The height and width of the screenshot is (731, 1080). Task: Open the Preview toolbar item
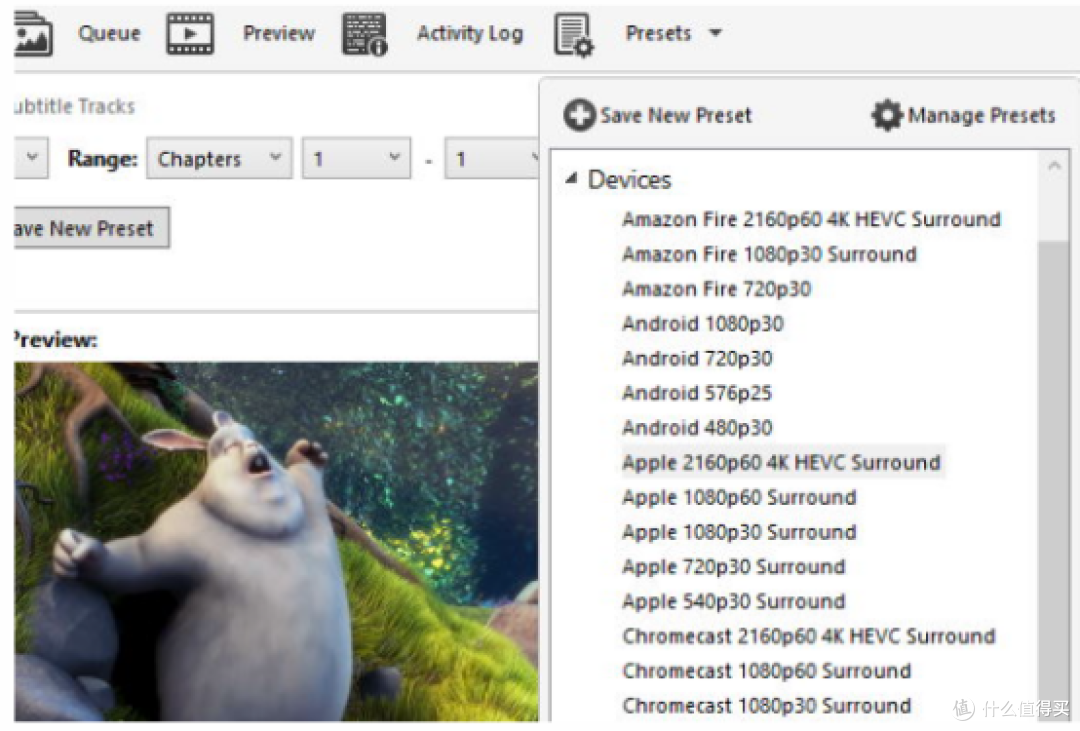click(278, 33)
